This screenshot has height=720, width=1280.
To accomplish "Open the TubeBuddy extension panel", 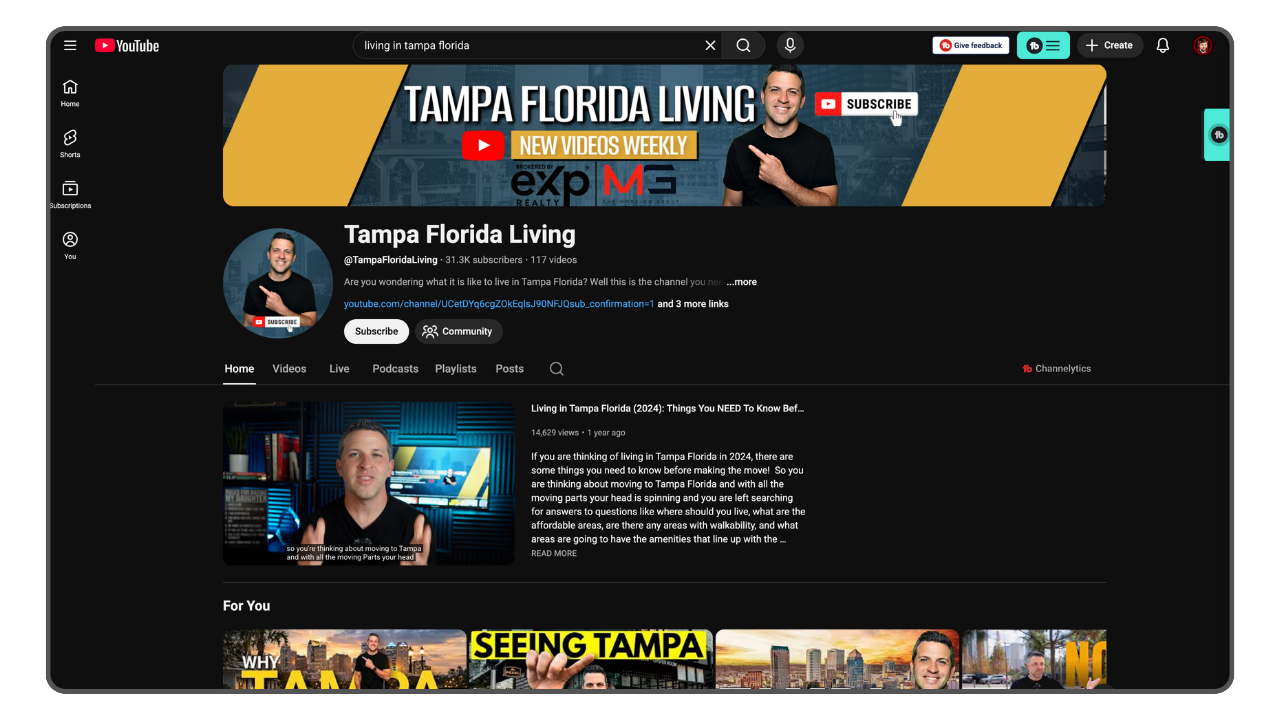I will [1043, 45].
